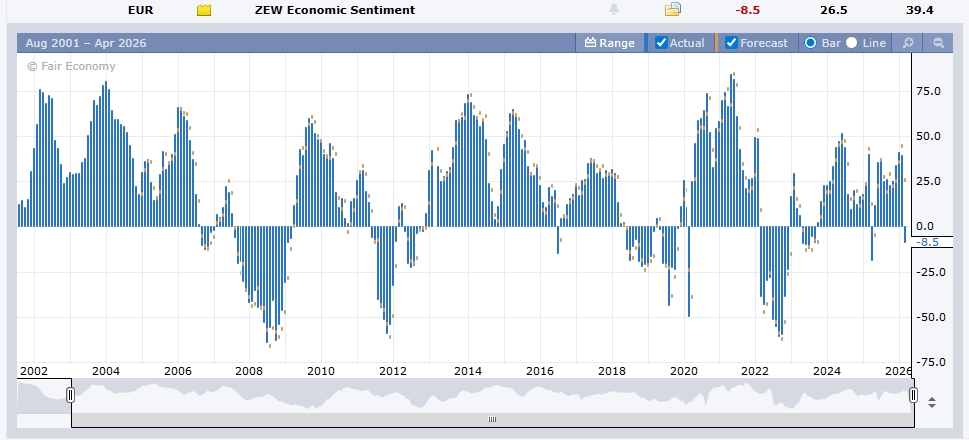This screenshot has width=969, height=440.
Task: Click the alert bell icon
Action: click(x=613, y=10)
